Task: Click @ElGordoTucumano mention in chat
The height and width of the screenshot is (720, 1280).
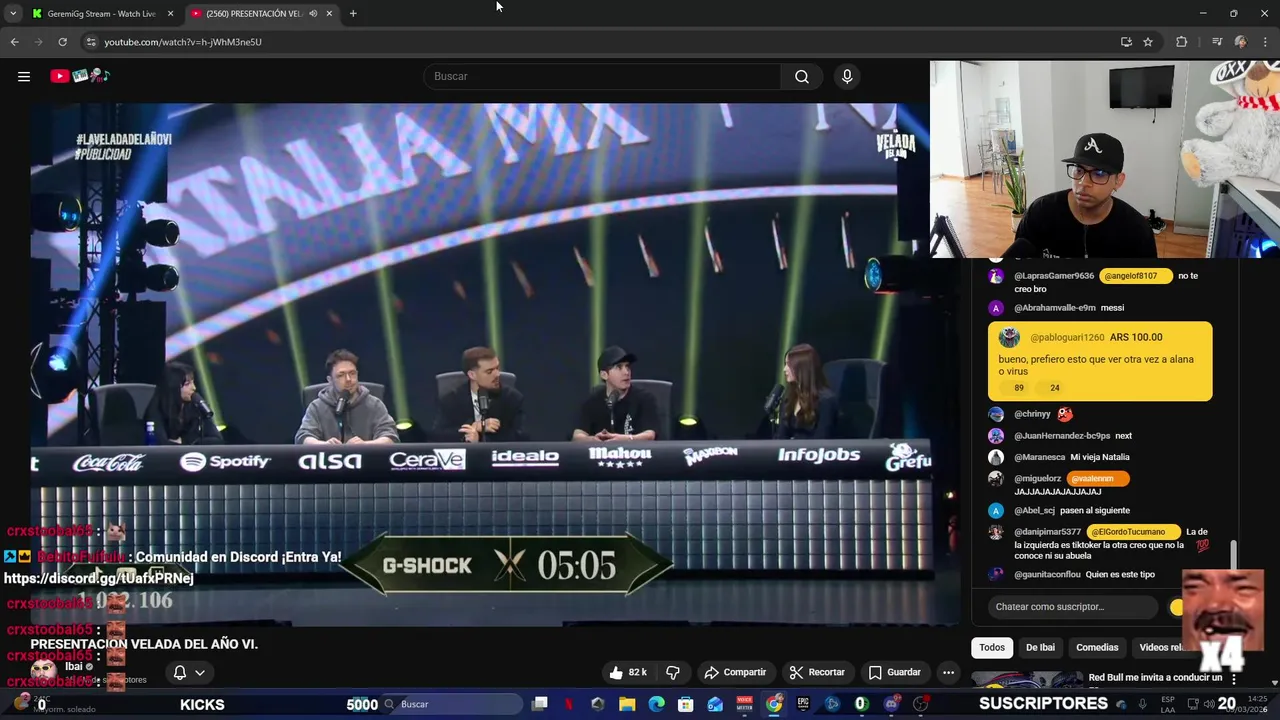Action: click(1132, 532)
